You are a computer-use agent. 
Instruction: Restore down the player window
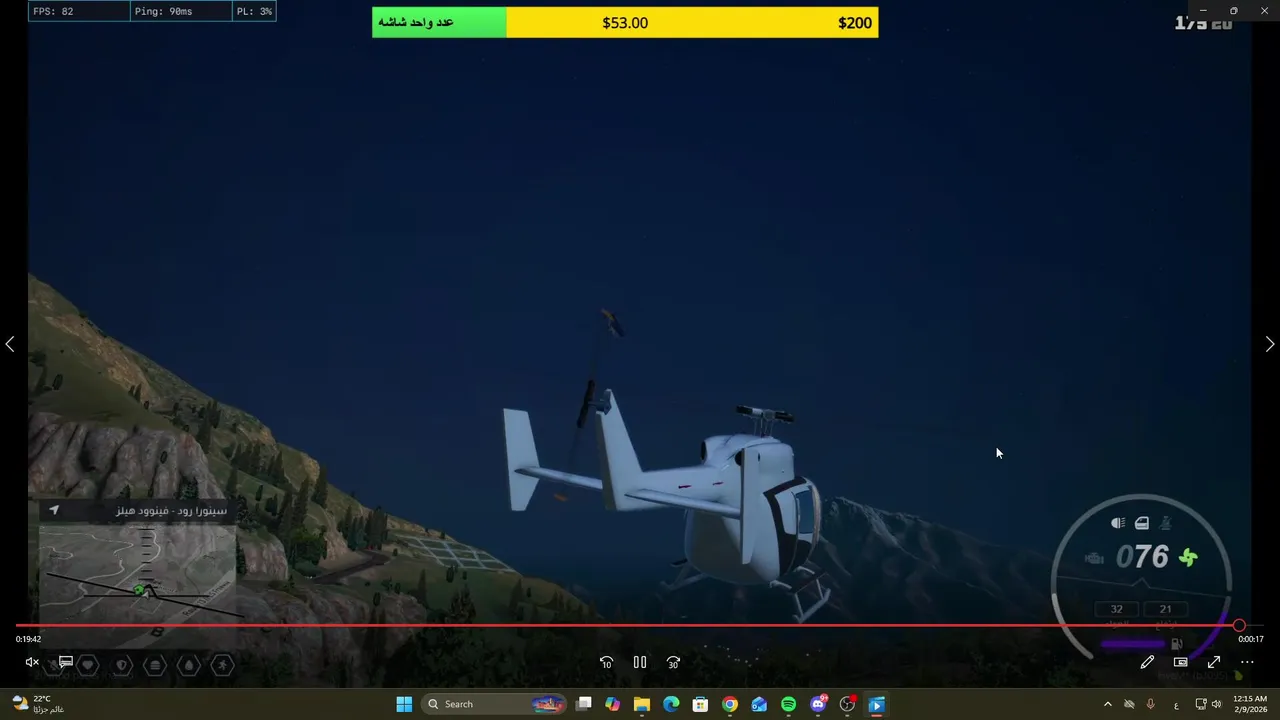coord(1233,11)
